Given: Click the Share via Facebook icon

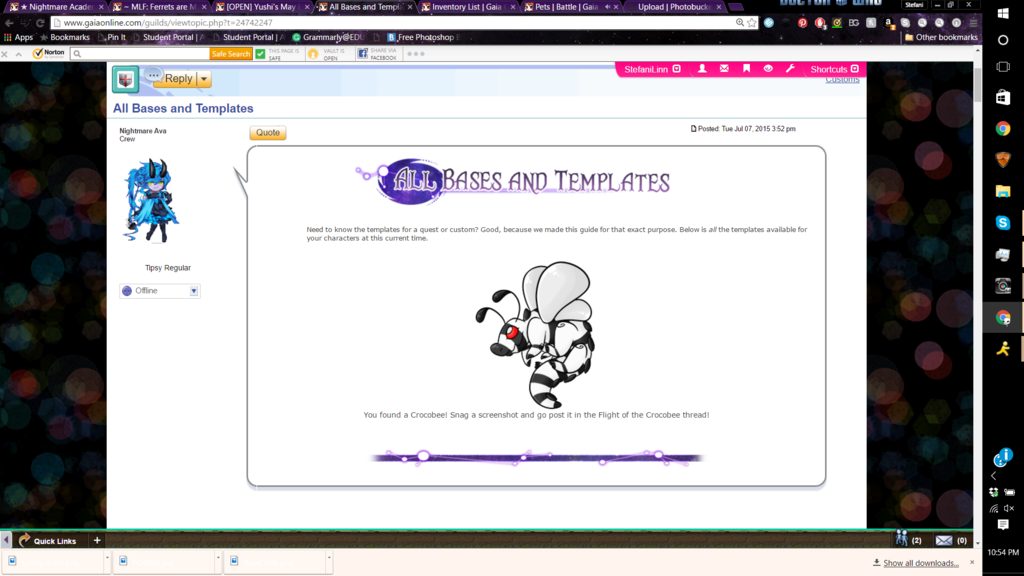Looking at the screenshot, I should tap(362, 54).
